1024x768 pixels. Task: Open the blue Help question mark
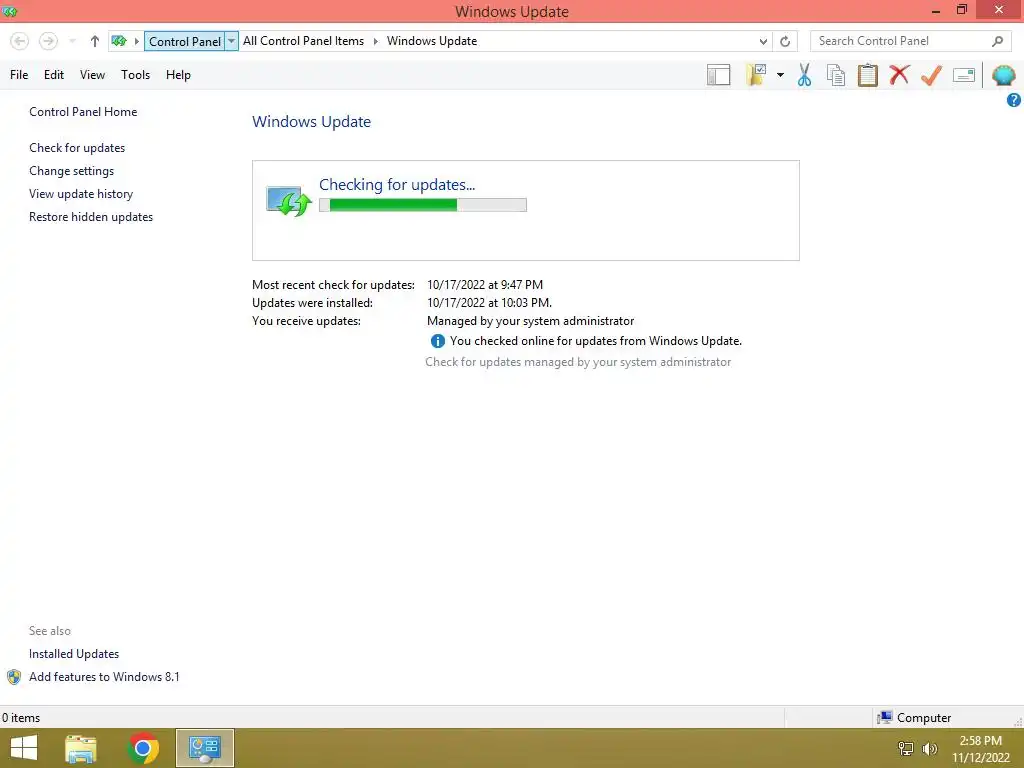coord(1014,100)
